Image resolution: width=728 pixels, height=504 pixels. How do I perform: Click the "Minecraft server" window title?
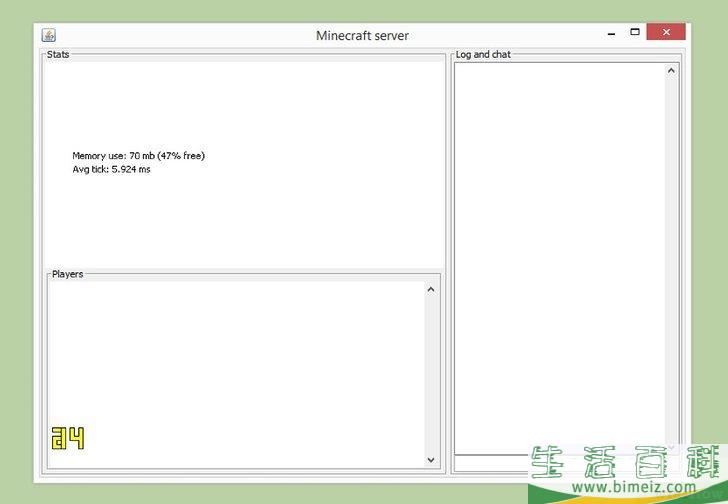(362, 36)
